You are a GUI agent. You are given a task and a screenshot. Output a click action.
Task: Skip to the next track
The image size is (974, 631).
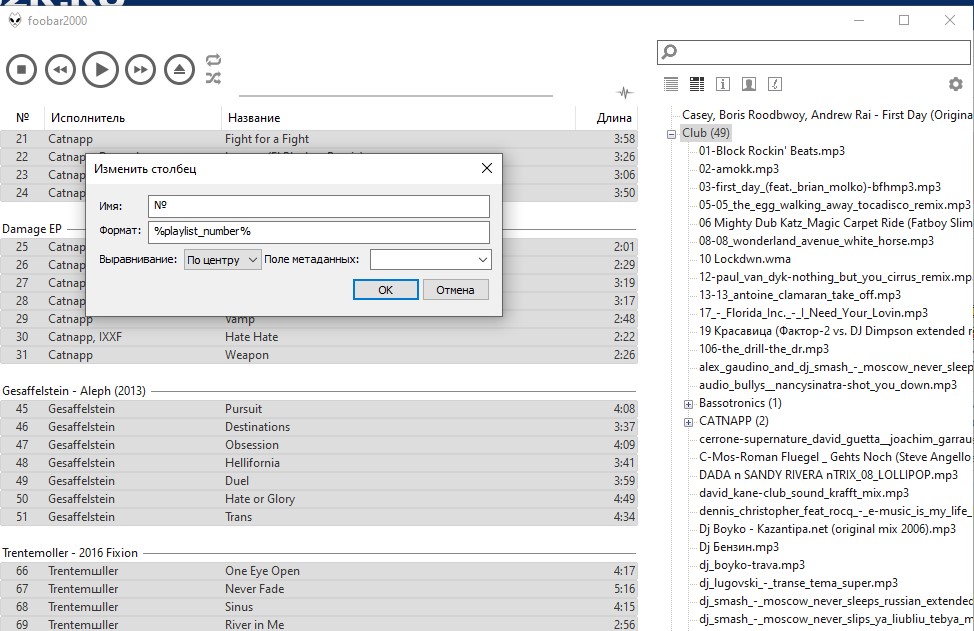(x=140, y=69)
